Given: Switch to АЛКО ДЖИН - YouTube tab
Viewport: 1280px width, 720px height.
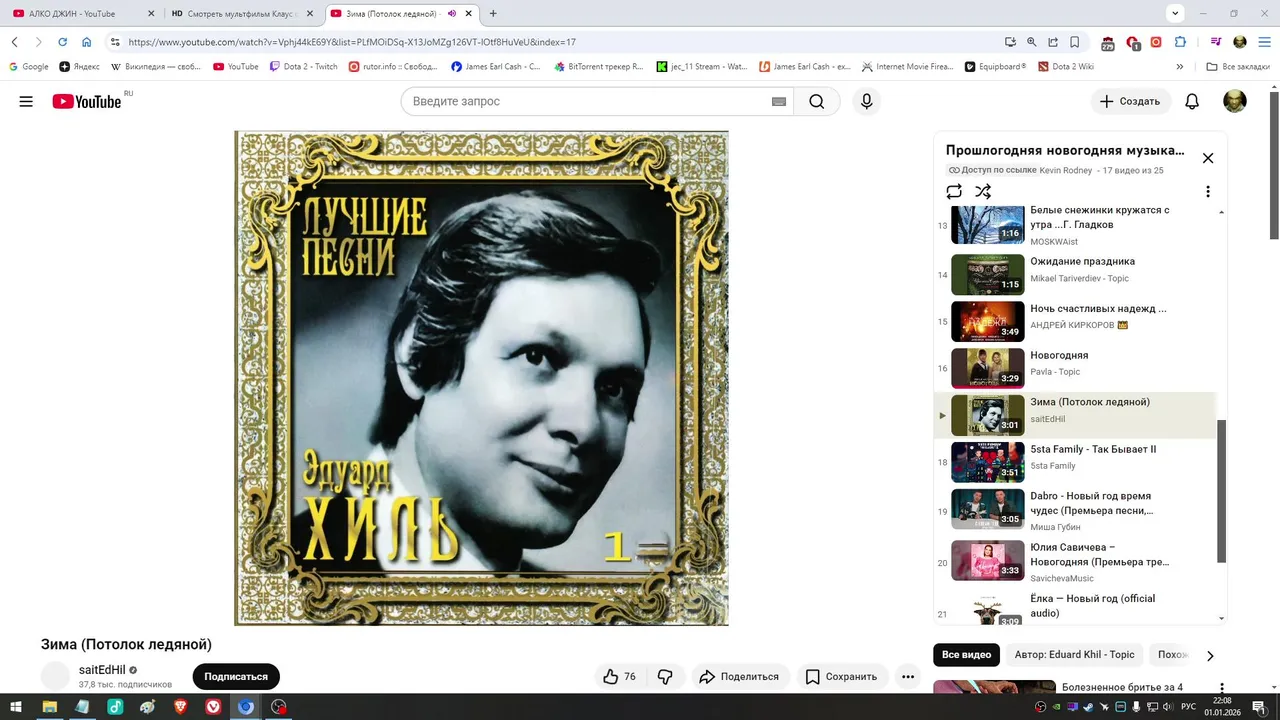Looking at the screenshot, I should click(x=82, y=13).
